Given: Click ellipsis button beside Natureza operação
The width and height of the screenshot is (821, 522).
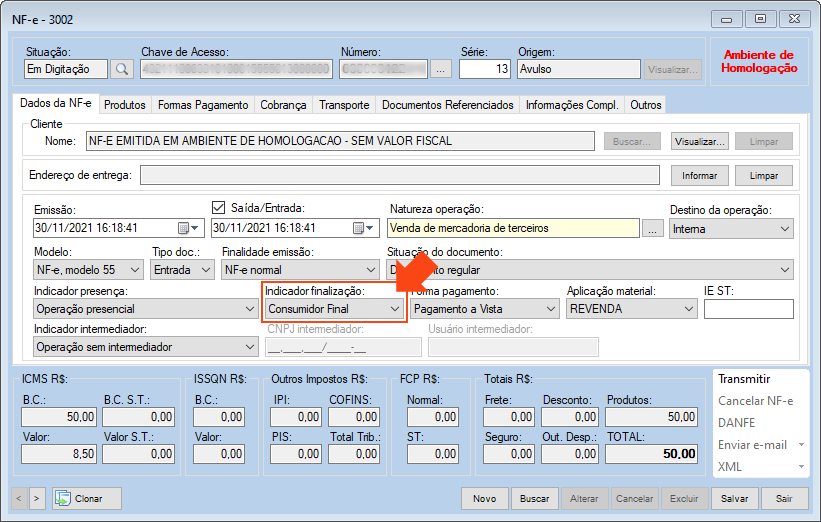Looking at the screenshot, I should click(652, 229).
